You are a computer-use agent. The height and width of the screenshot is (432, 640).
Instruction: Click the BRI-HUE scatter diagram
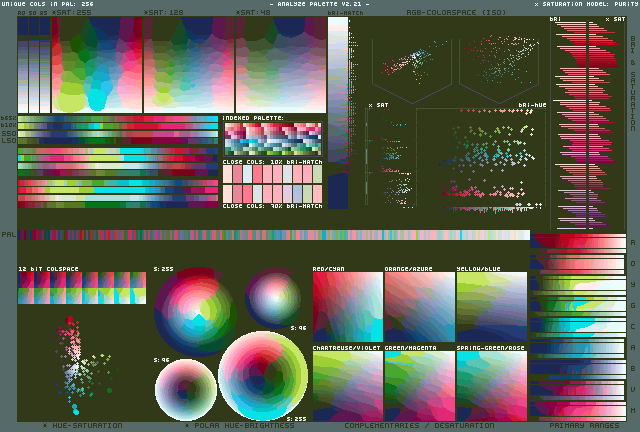(481, 159)
